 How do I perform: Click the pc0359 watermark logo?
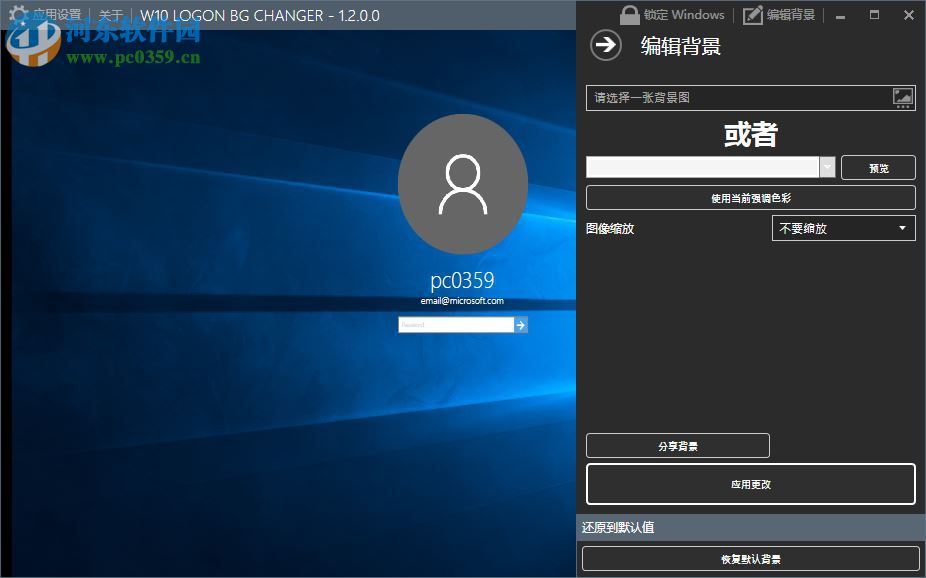[33, 44]
